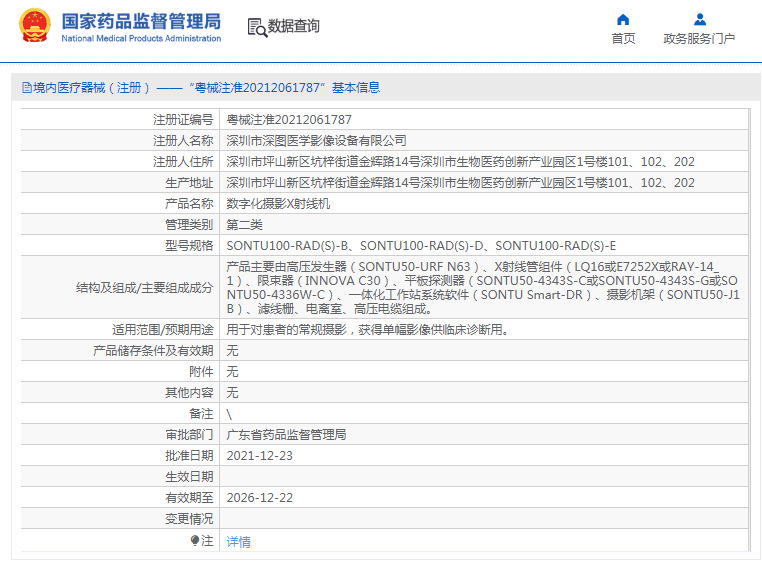Click the intended use text 用于对患者的常规摄影
Screen dimensions: 762x564
click(368, 329)
